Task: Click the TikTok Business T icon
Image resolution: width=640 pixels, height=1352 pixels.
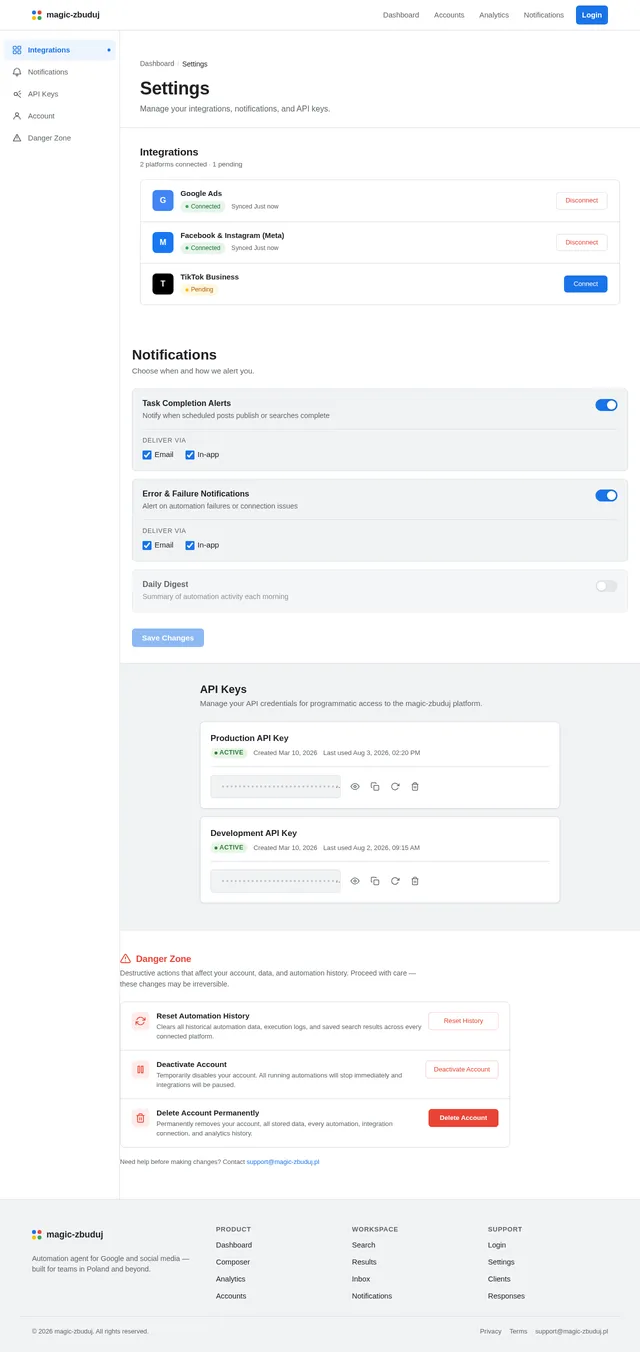Action: [163, 284]
